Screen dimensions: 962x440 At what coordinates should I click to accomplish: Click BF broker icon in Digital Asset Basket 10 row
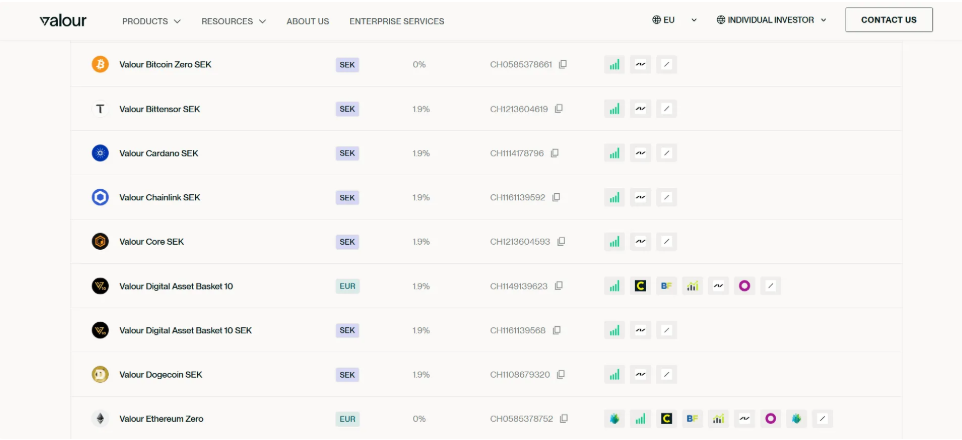click(x=666, y=286)
